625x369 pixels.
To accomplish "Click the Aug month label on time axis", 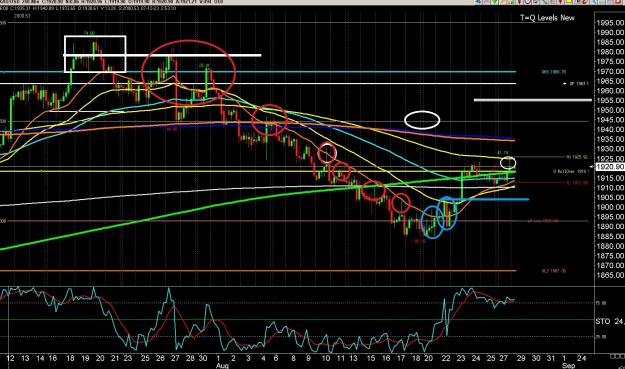I will [222, 366].
